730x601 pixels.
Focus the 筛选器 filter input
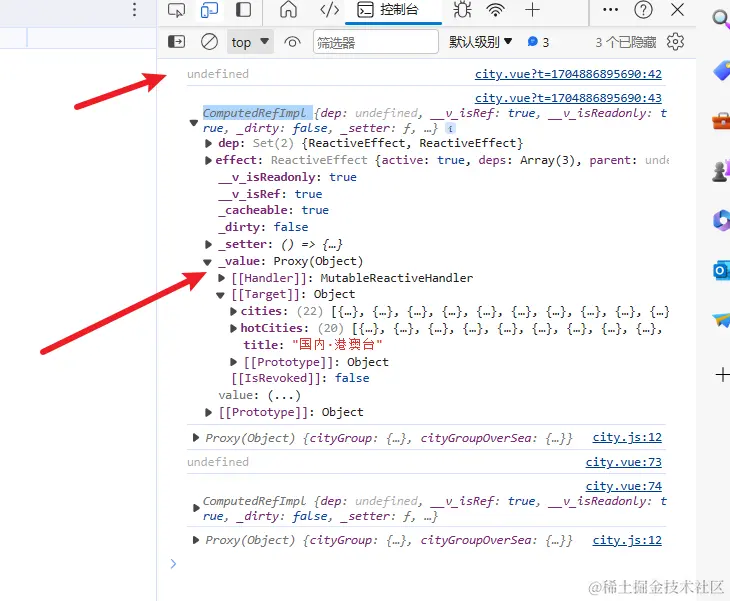(376, 42)
